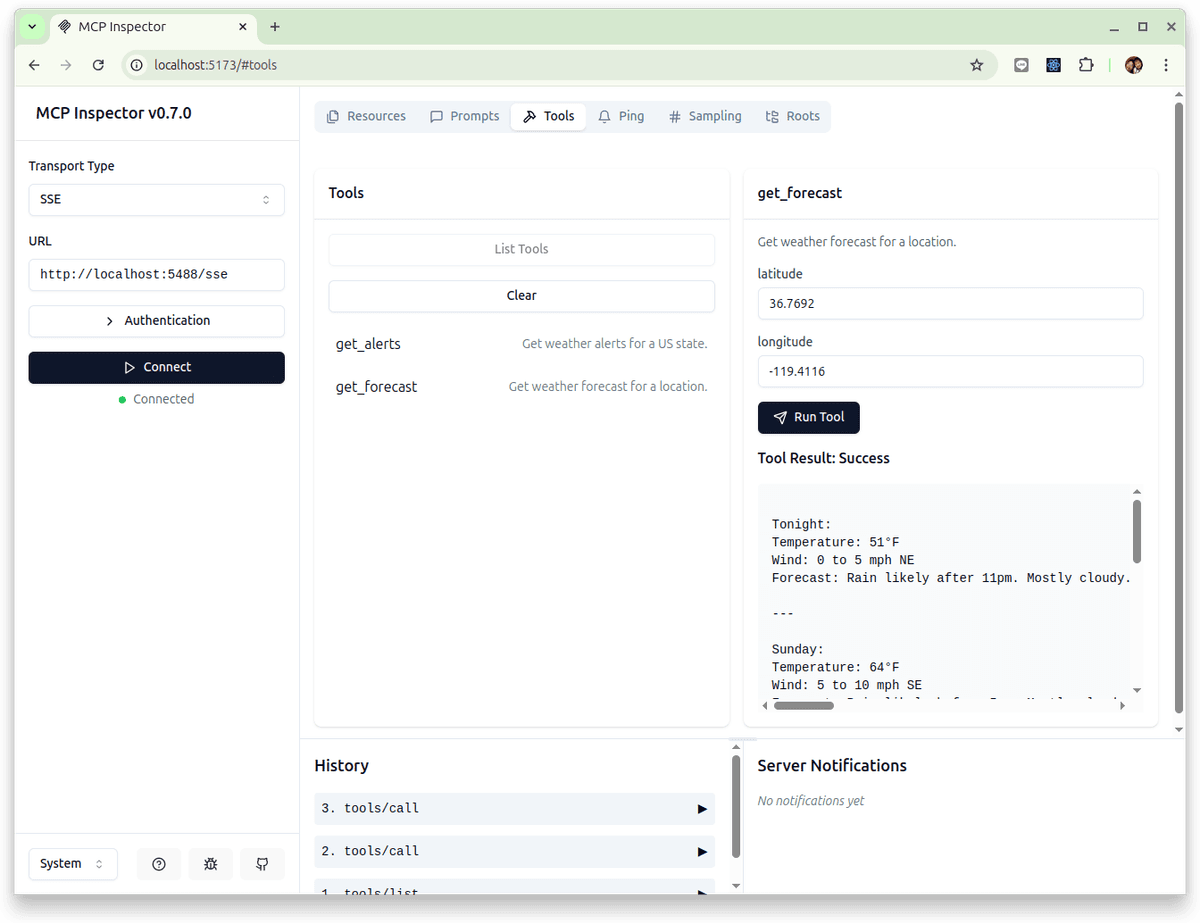Expand history entry 2. tools/call

pos(514,851)
